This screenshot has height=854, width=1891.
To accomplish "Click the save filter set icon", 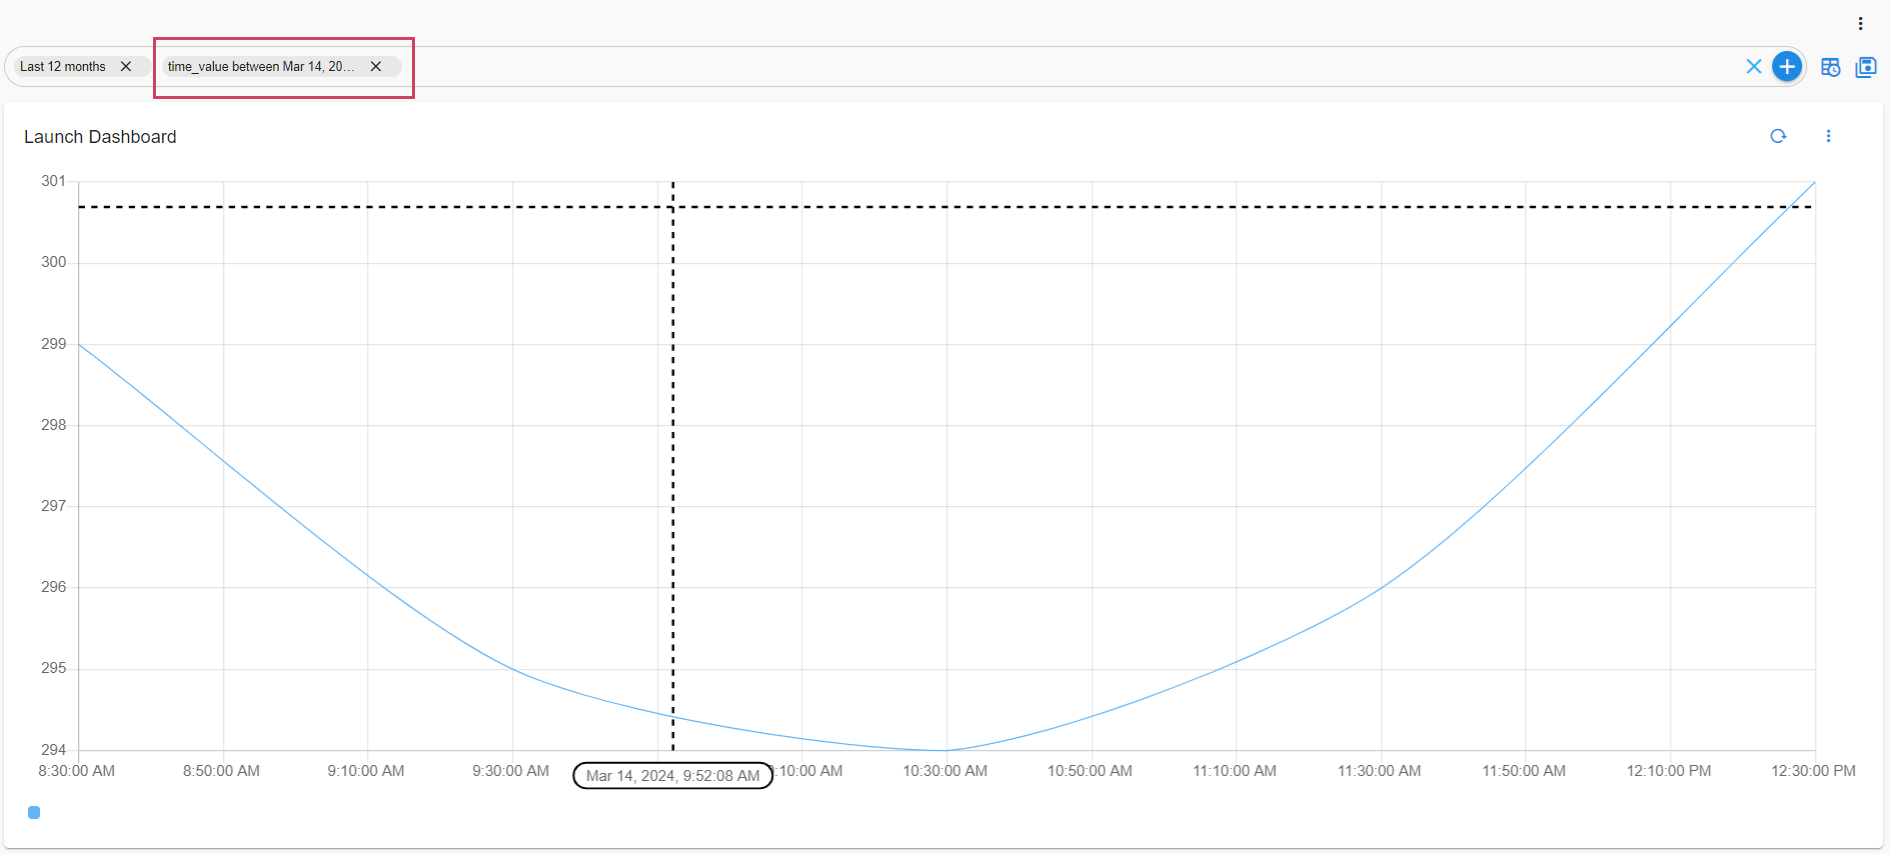I will pos(1865,67).
